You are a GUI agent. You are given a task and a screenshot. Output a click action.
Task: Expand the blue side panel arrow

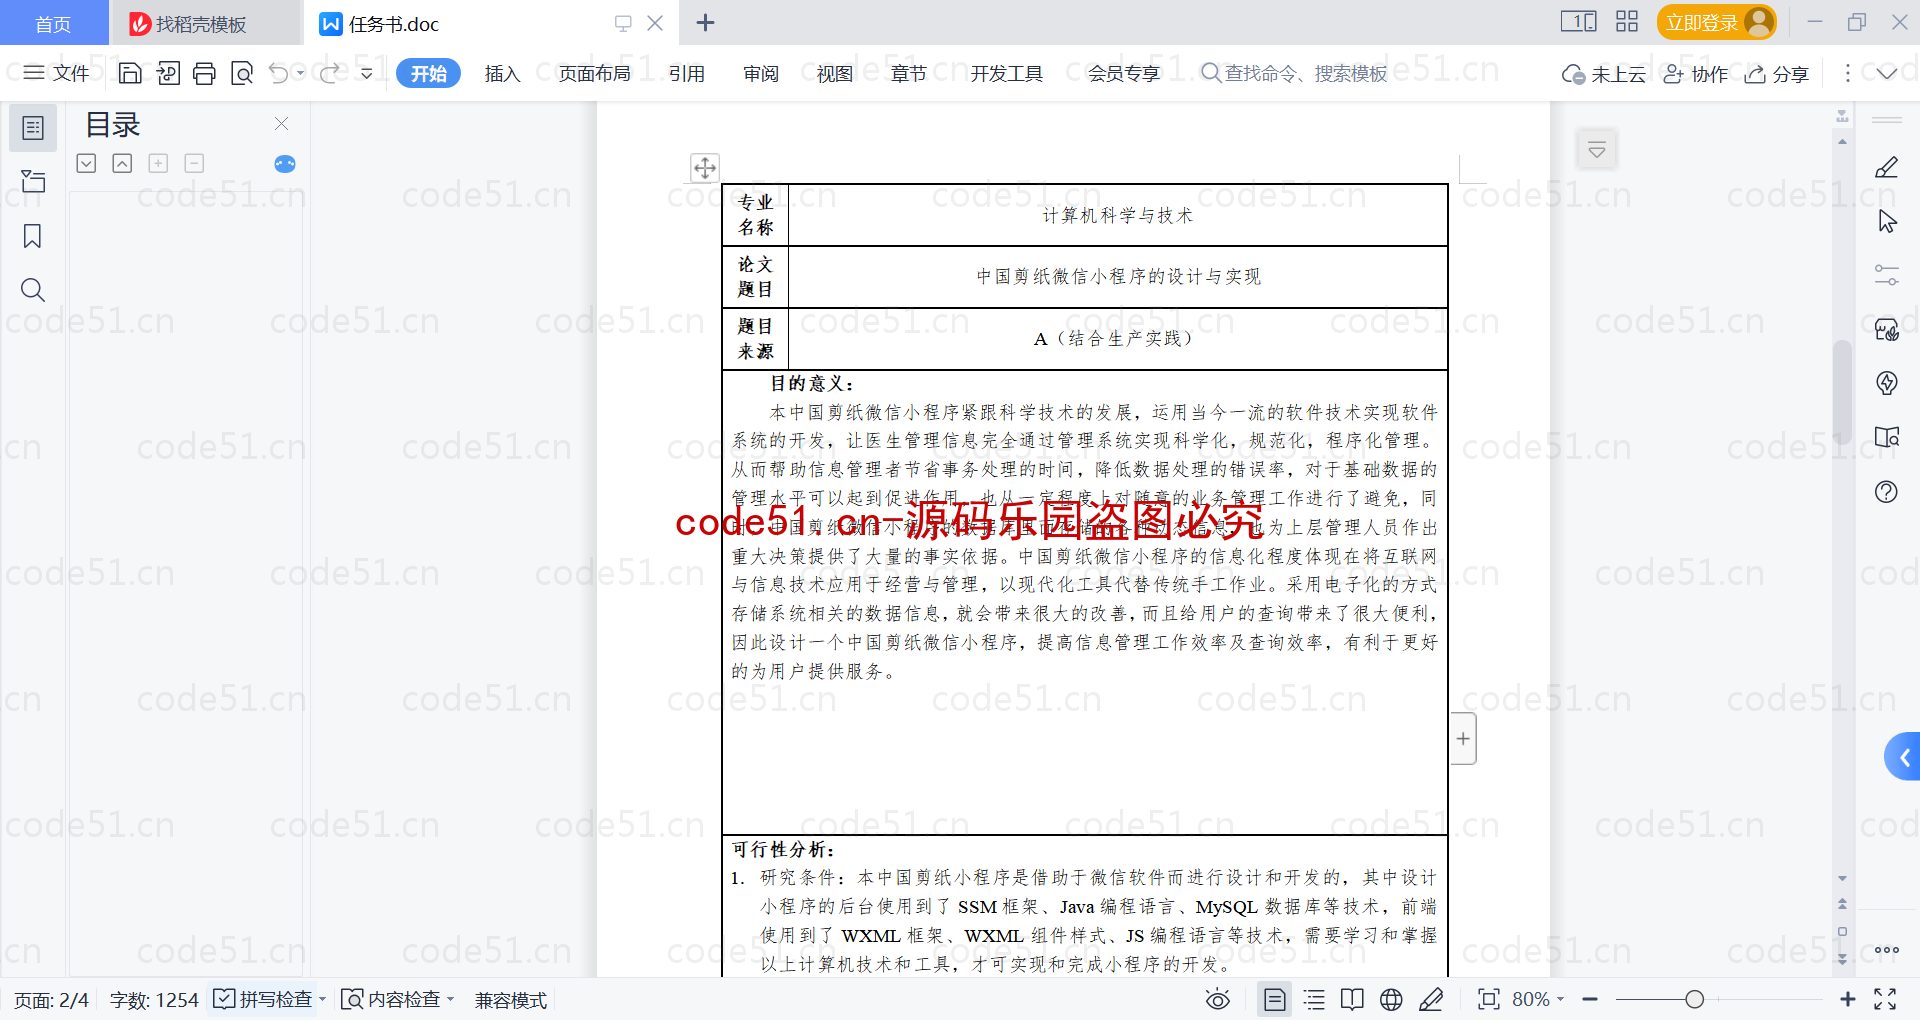(x=1903, y=758)
